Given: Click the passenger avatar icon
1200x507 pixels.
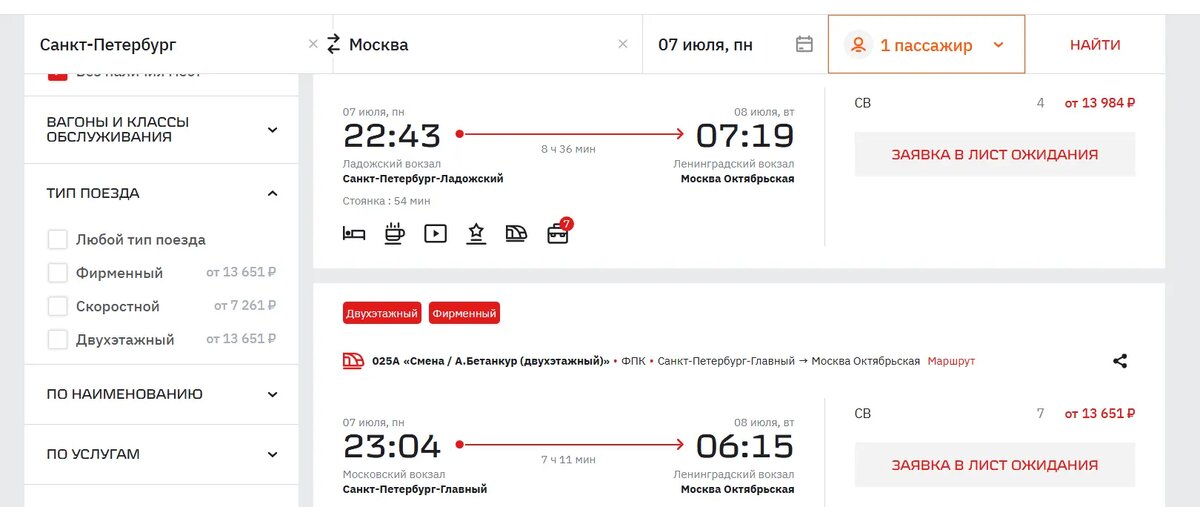Looking at the screenshot, I should pyautogui.click(x=858, y=45).
